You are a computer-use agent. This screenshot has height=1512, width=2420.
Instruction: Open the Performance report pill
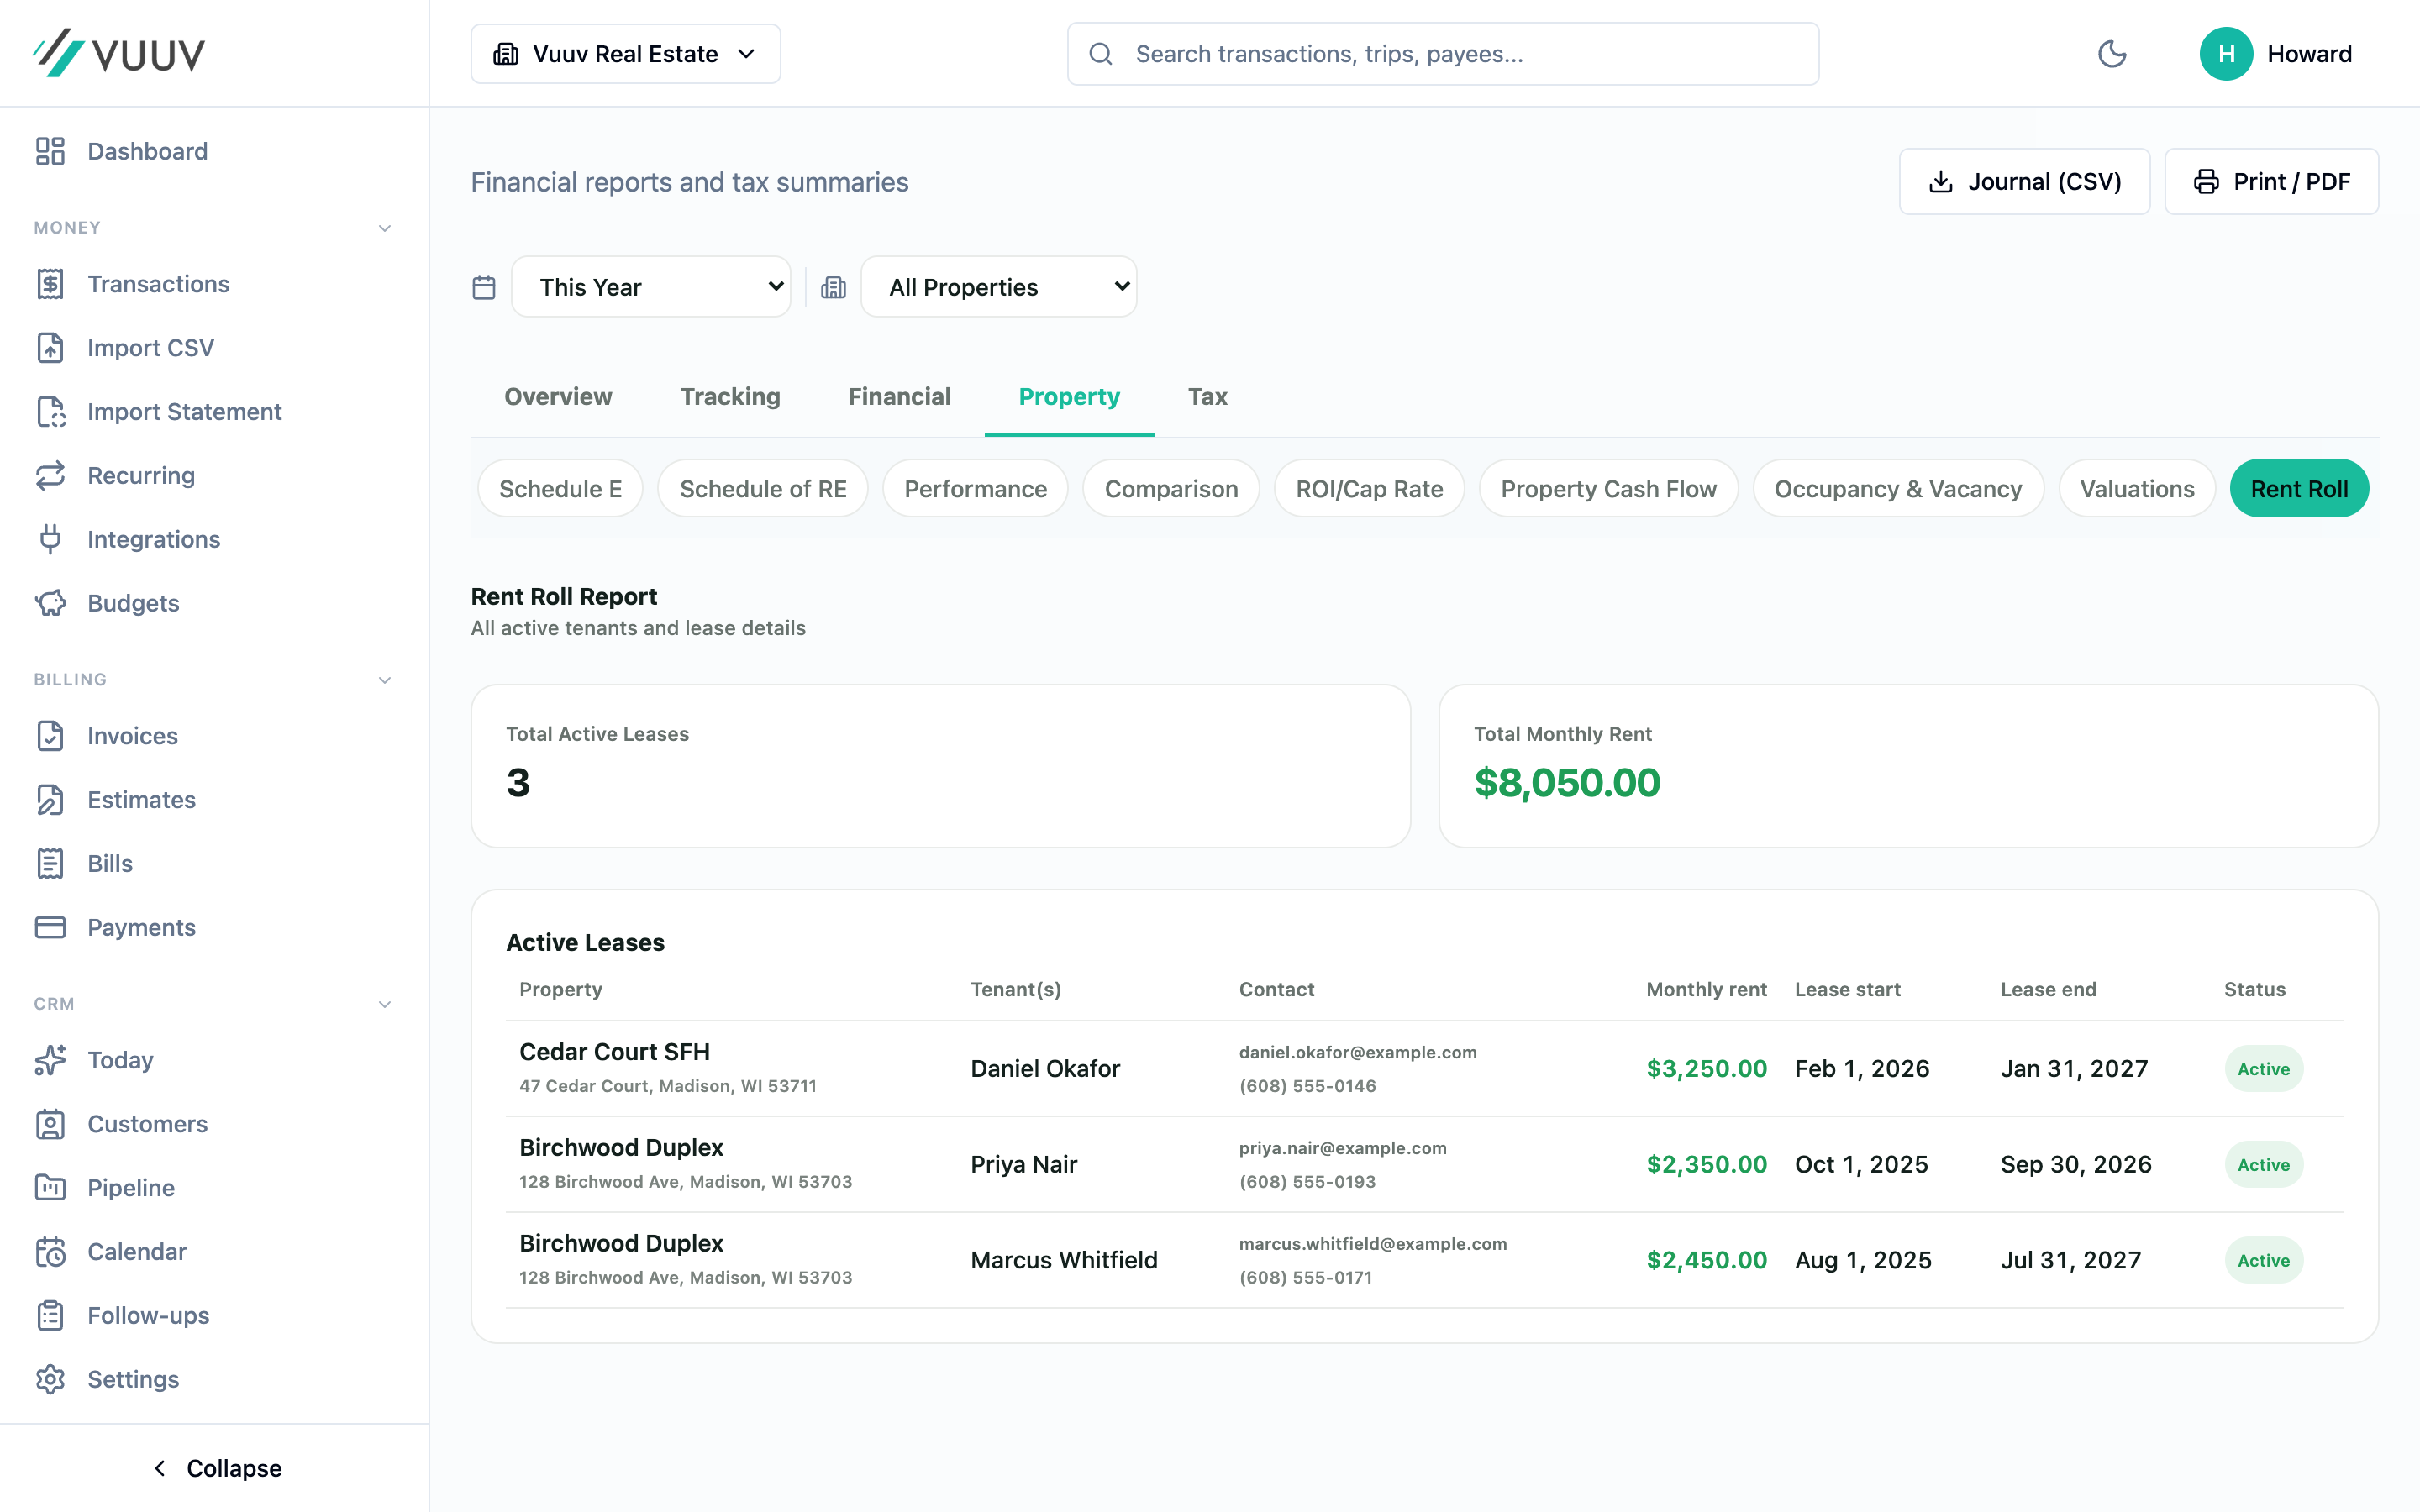[975, 488]
